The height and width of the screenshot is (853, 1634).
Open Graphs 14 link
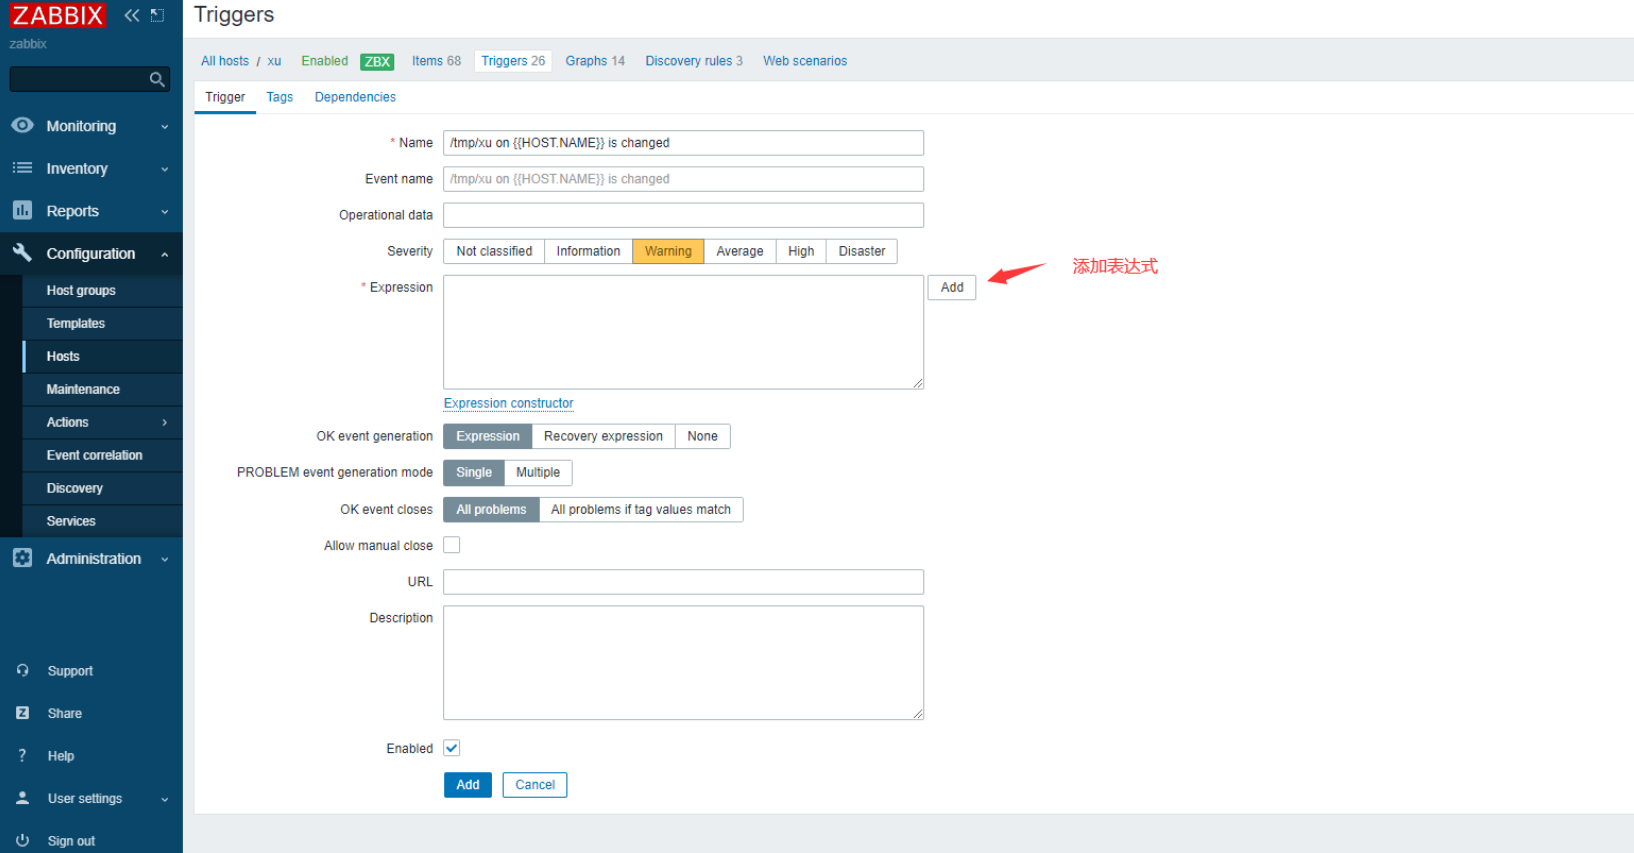pyautogui.click(x=595, y=61)
